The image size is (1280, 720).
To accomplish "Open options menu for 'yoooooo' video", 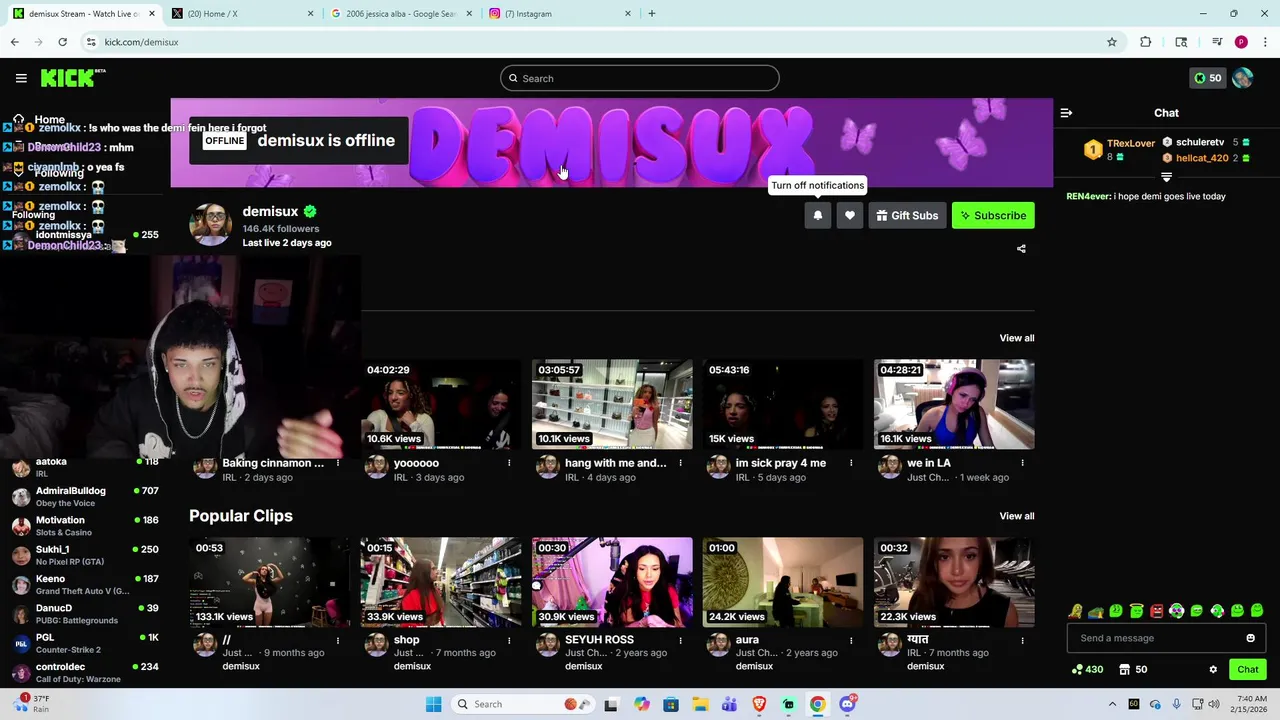I will pyautogui.click(x=509, y=463).
